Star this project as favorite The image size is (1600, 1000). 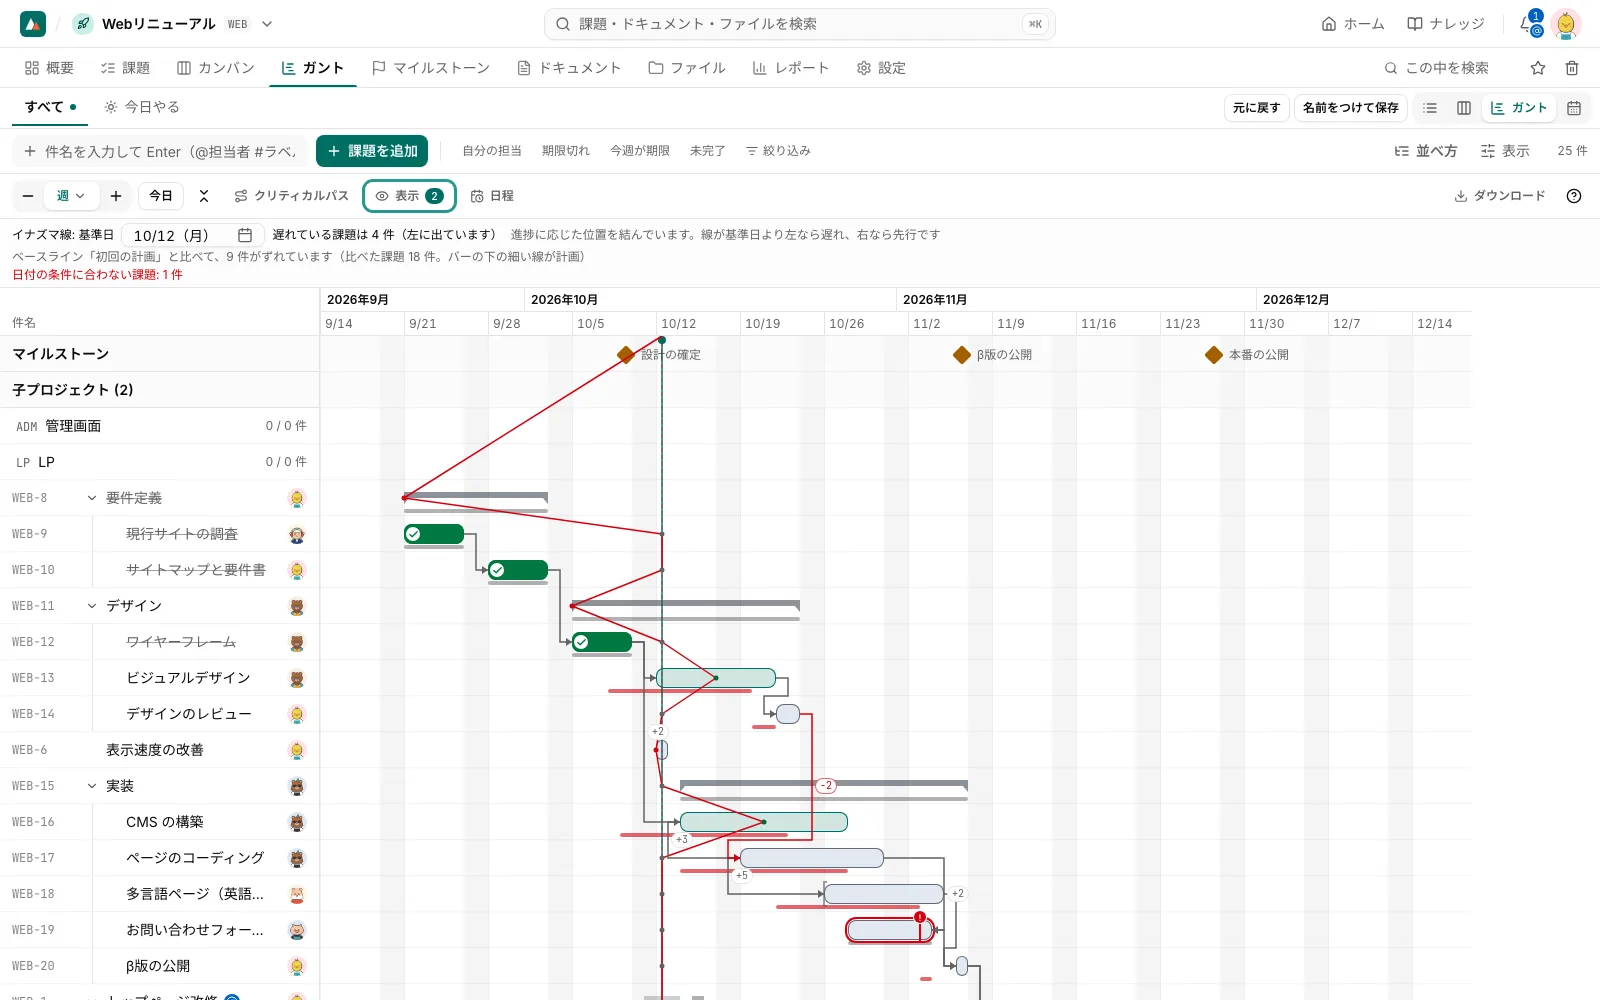[x=1538, y=68]
